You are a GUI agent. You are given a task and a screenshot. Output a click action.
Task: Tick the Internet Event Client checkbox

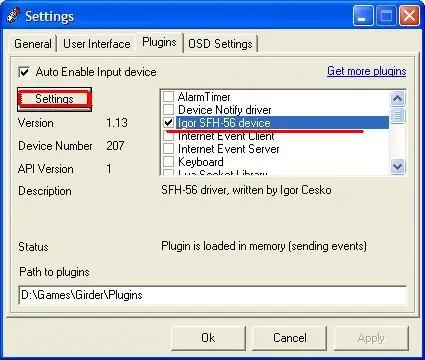tap(168, 136)
